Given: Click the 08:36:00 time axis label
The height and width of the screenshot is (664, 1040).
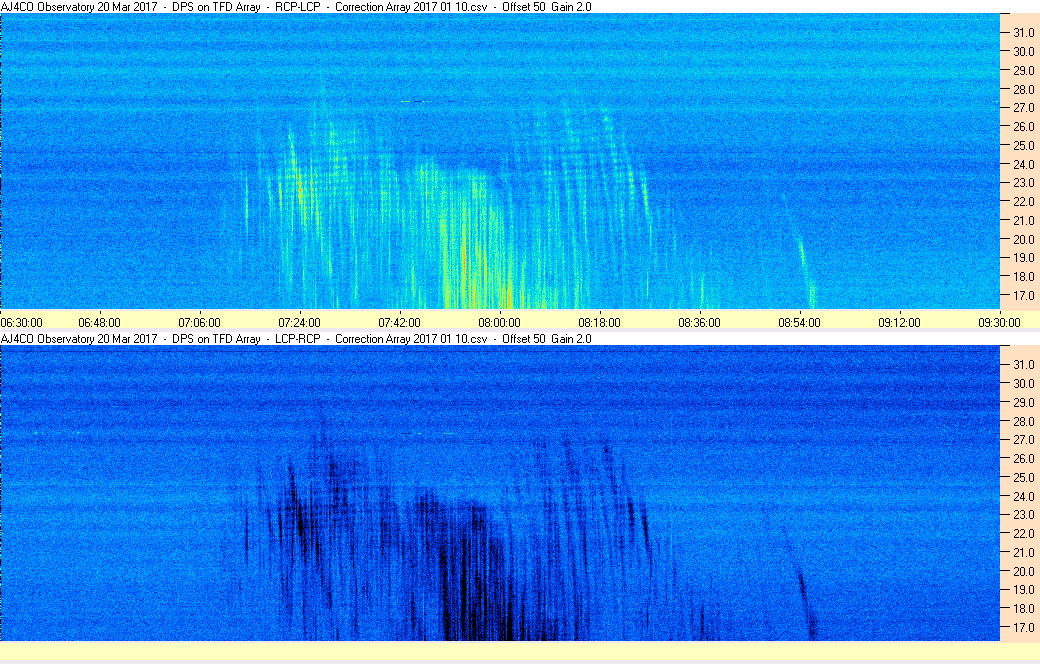Looking at the screenshot, I should 699,322.
